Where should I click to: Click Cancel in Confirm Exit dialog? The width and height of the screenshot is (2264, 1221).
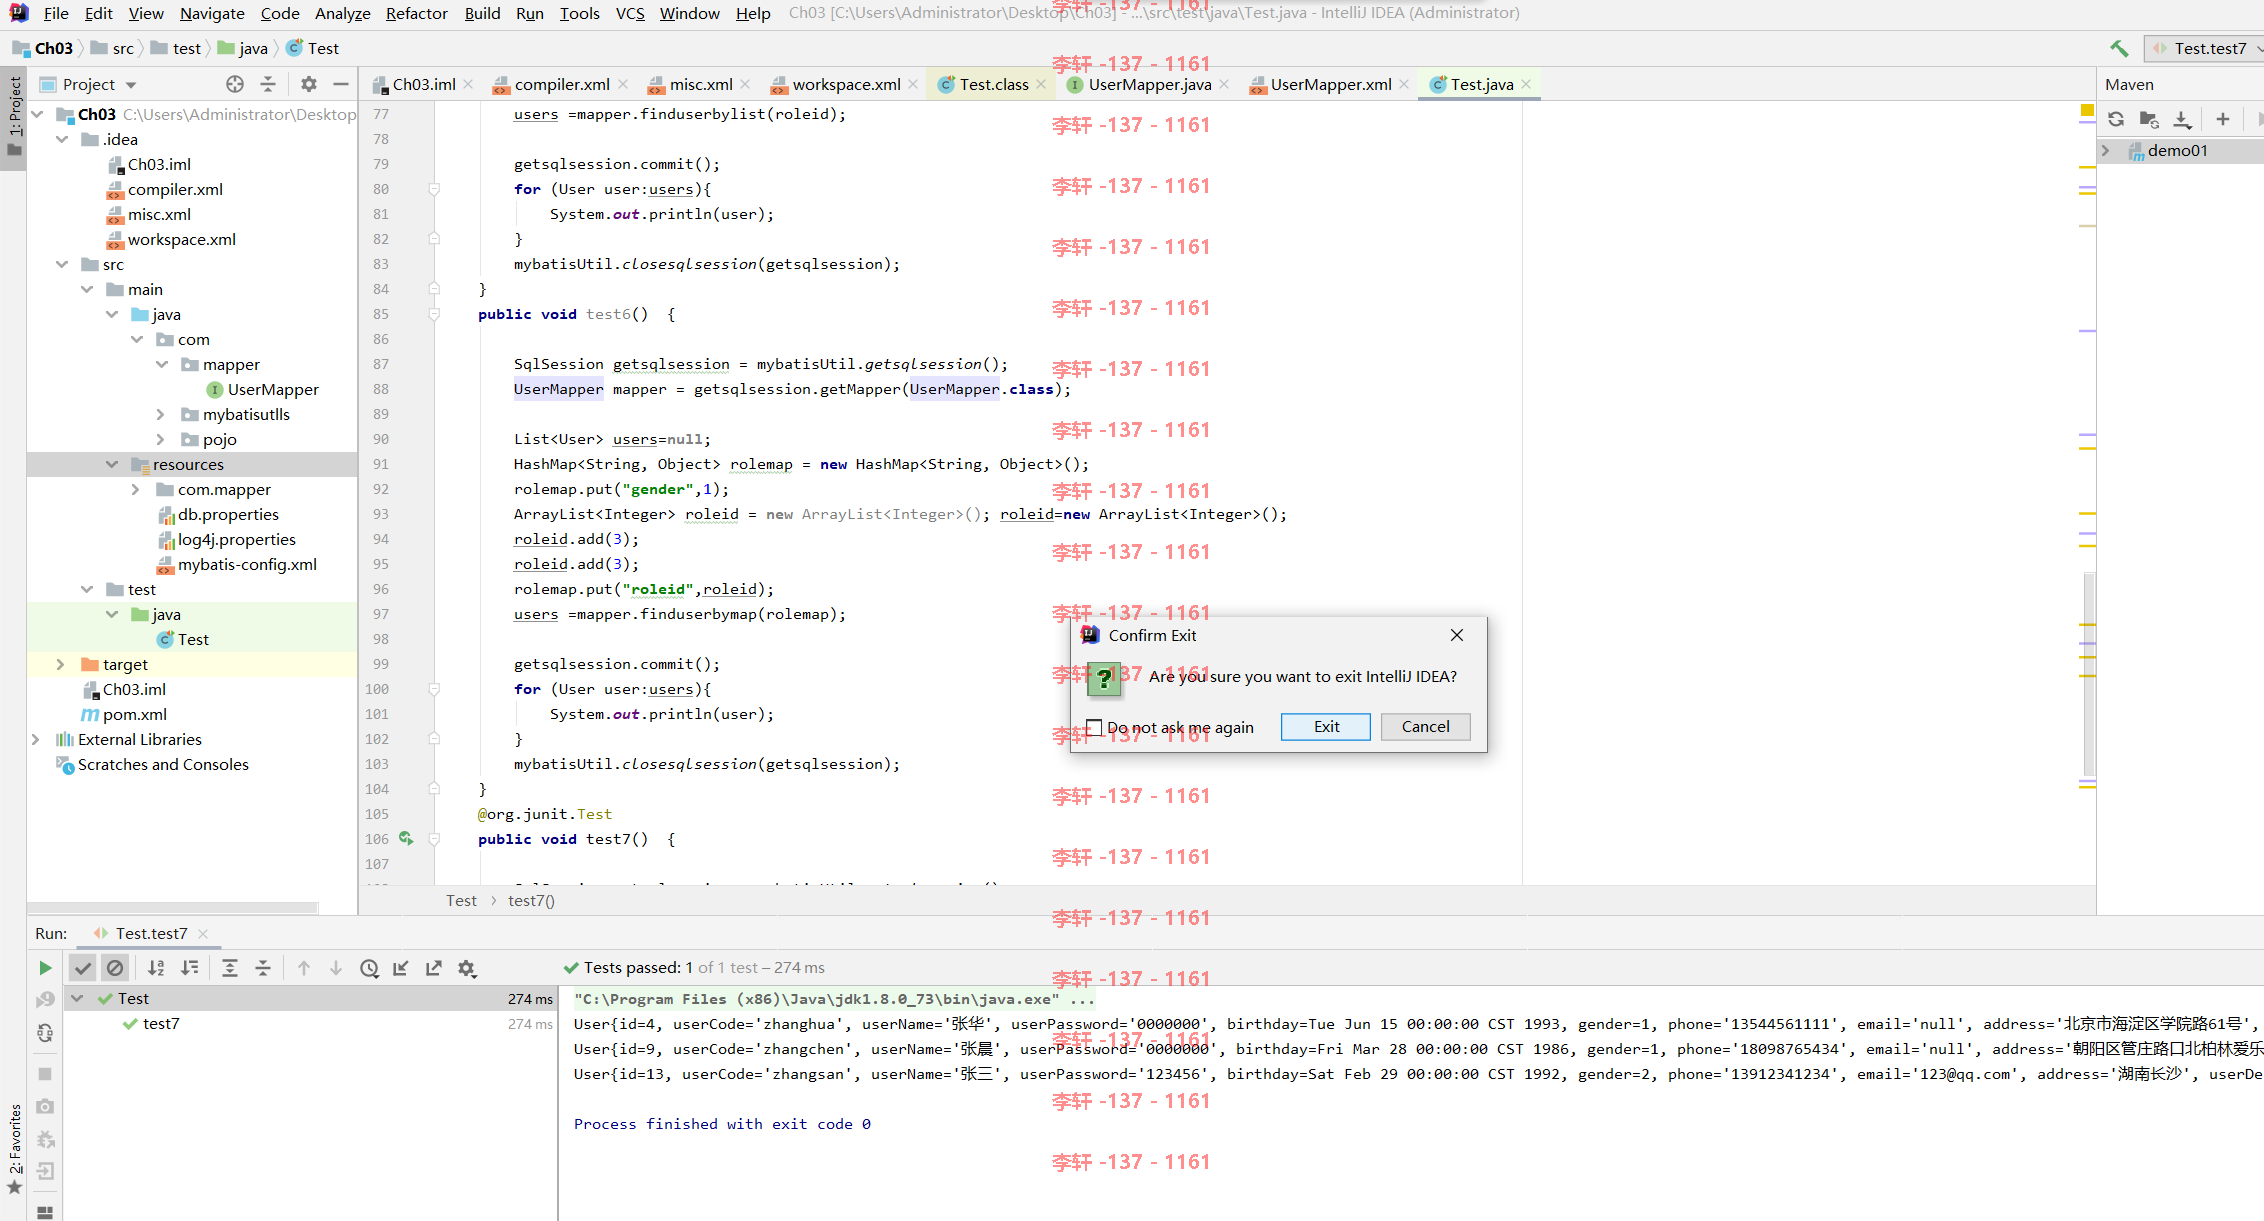tap(1425, 726)
